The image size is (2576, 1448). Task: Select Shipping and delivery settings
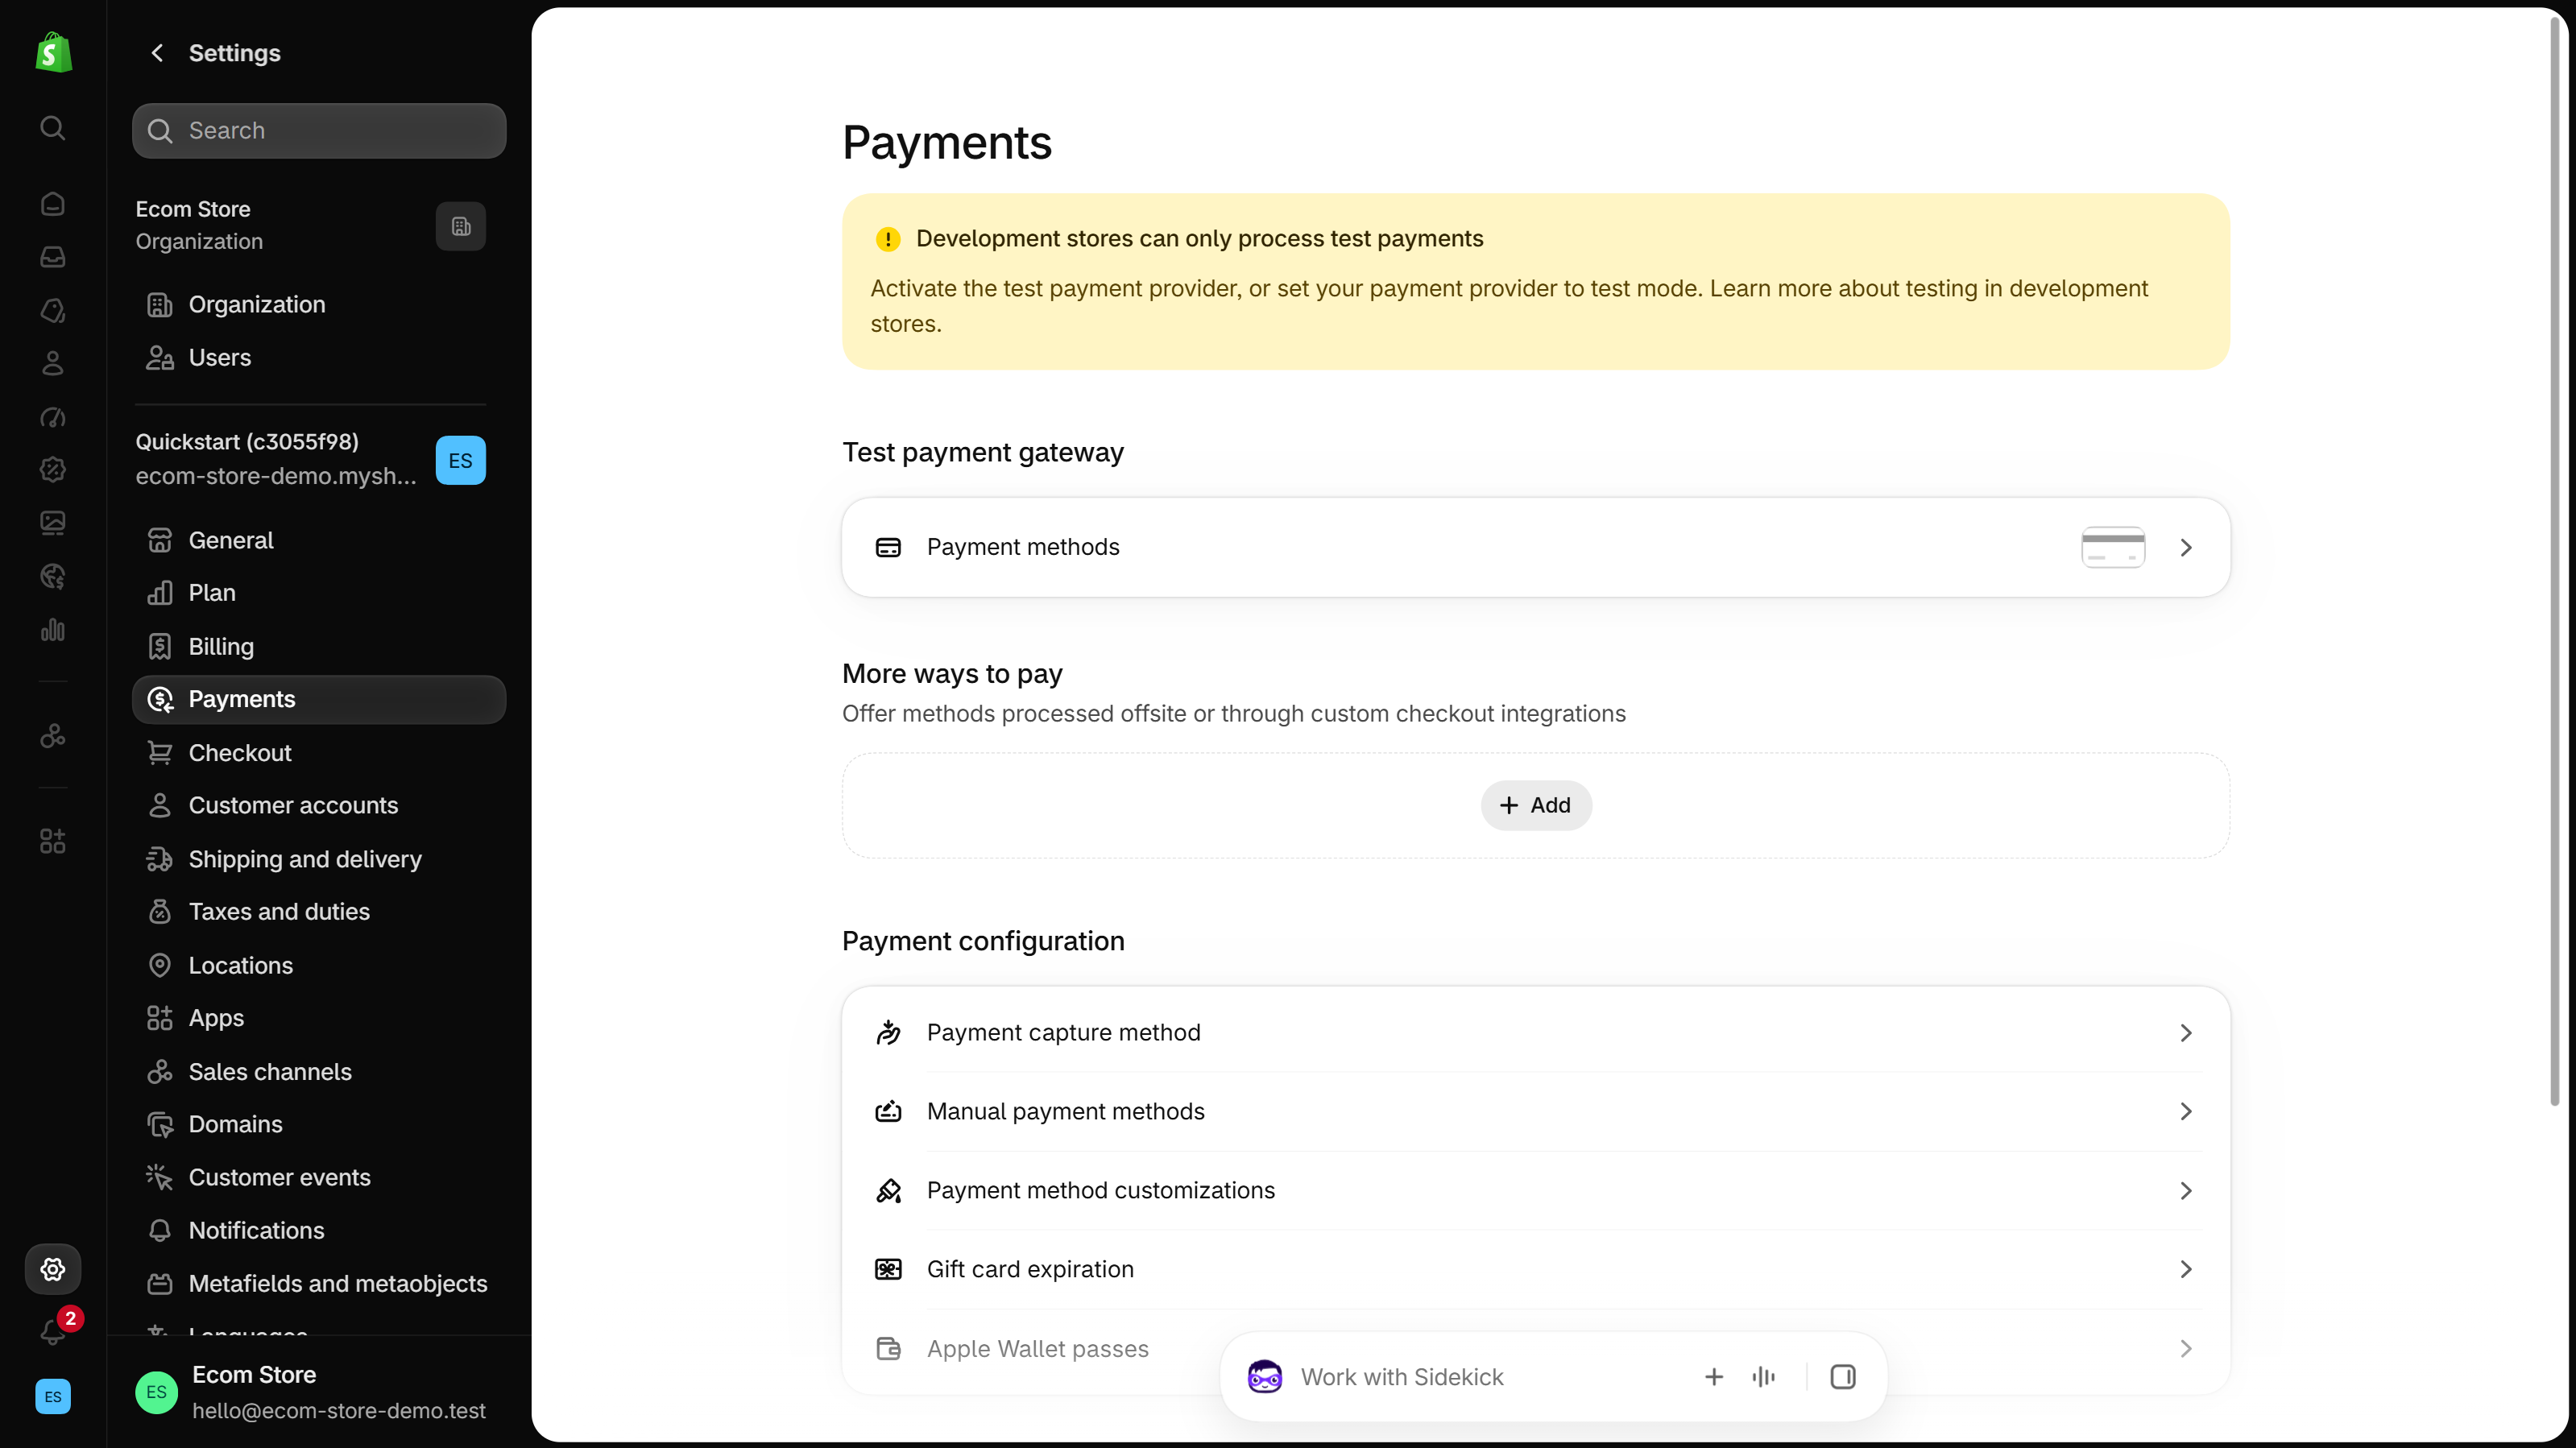click(319, 859)
